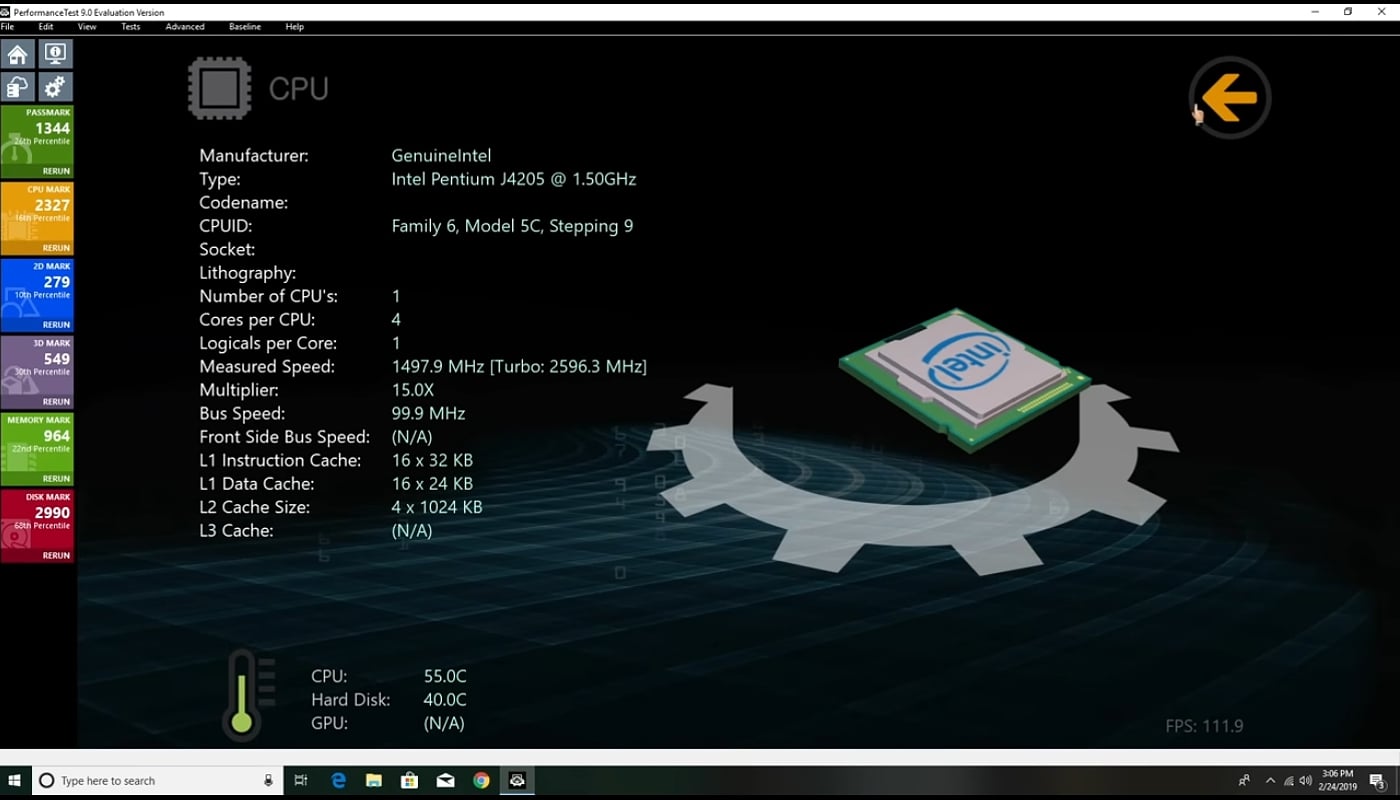This screenshot has width=1400, height=800.
Task: Open the File menu
Action: coord(8,27)
